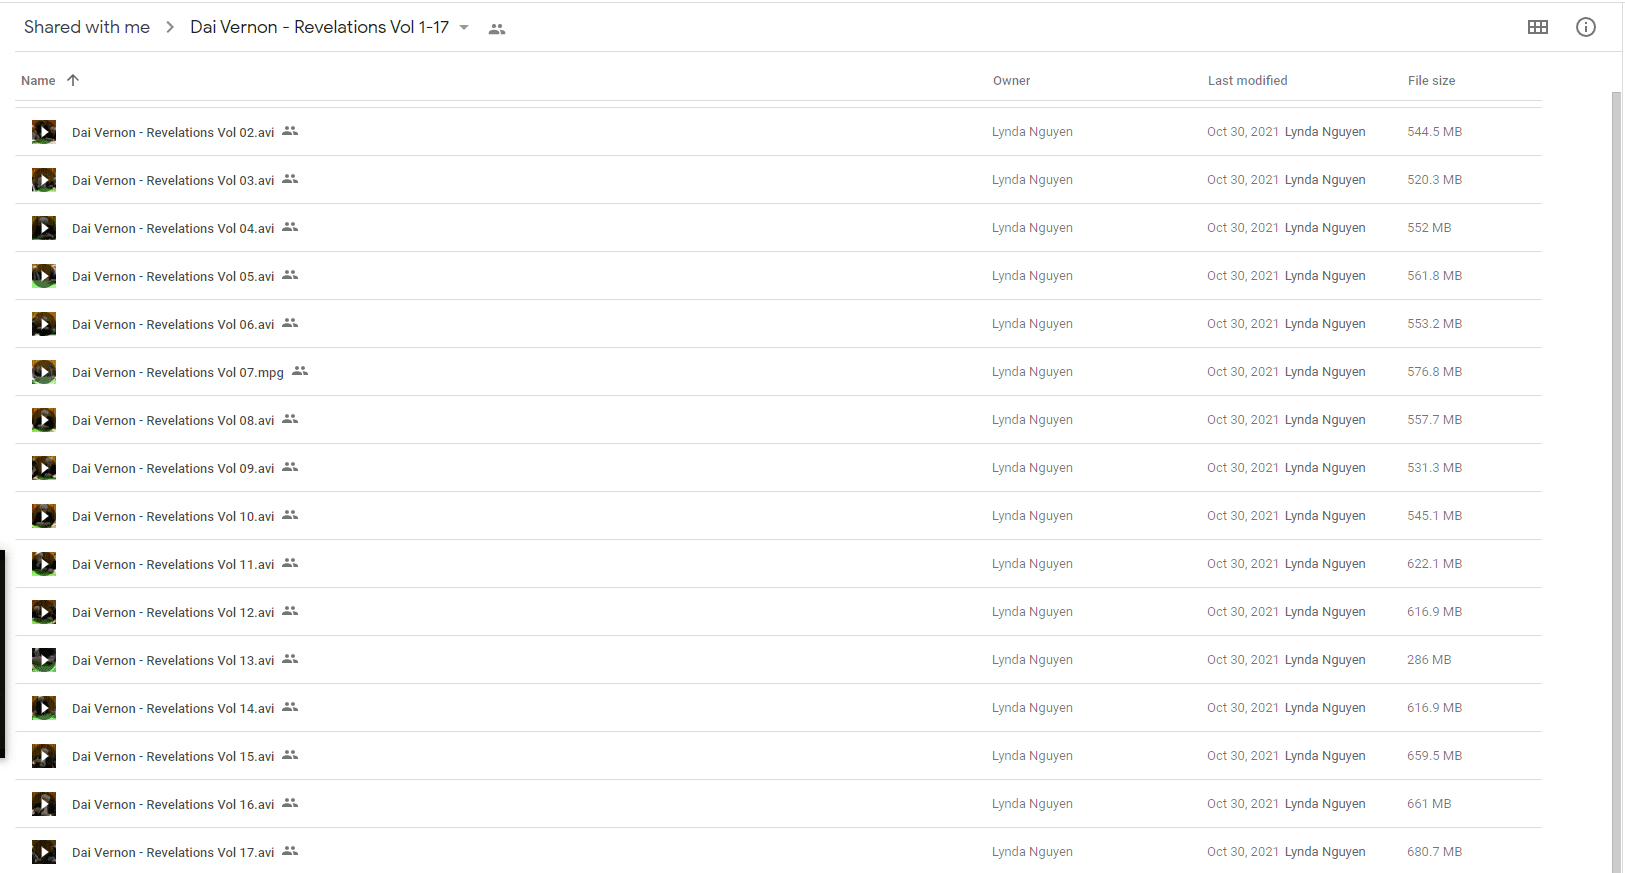Open video icon of Revelations Vol 13.avi

point(44,660)
